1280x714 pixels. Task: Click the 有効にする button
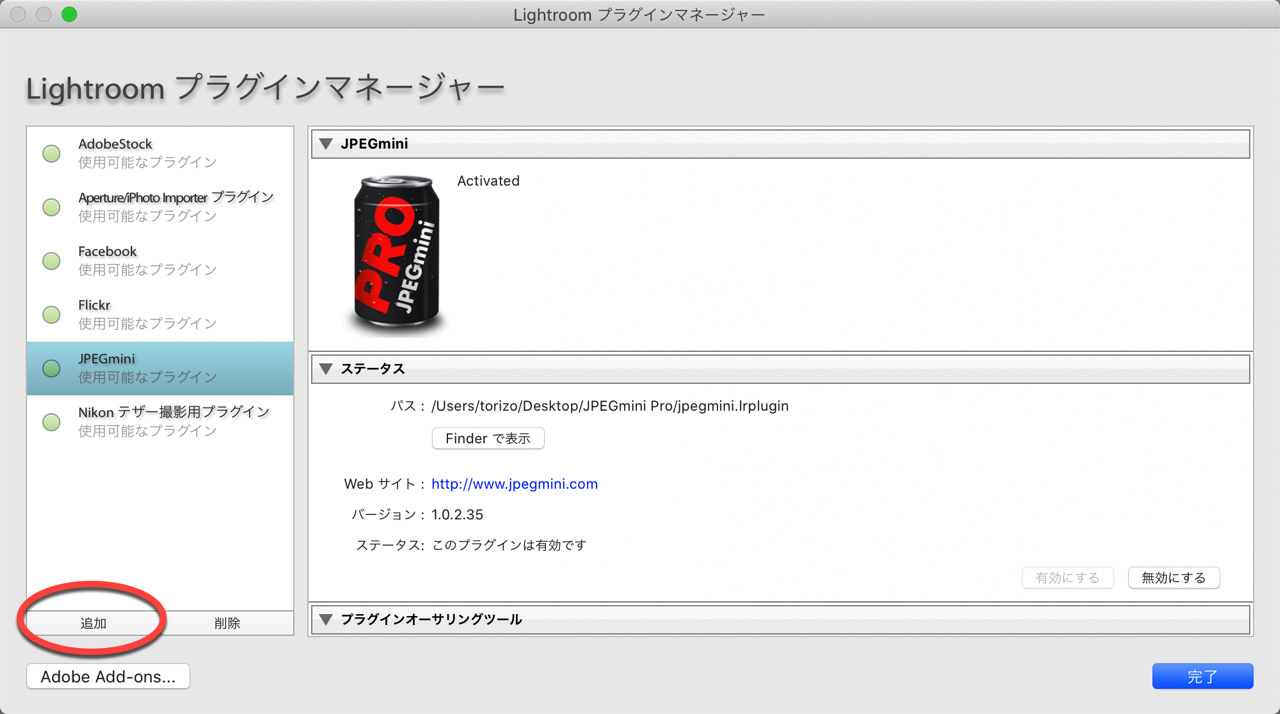[x=1067, y=578]
